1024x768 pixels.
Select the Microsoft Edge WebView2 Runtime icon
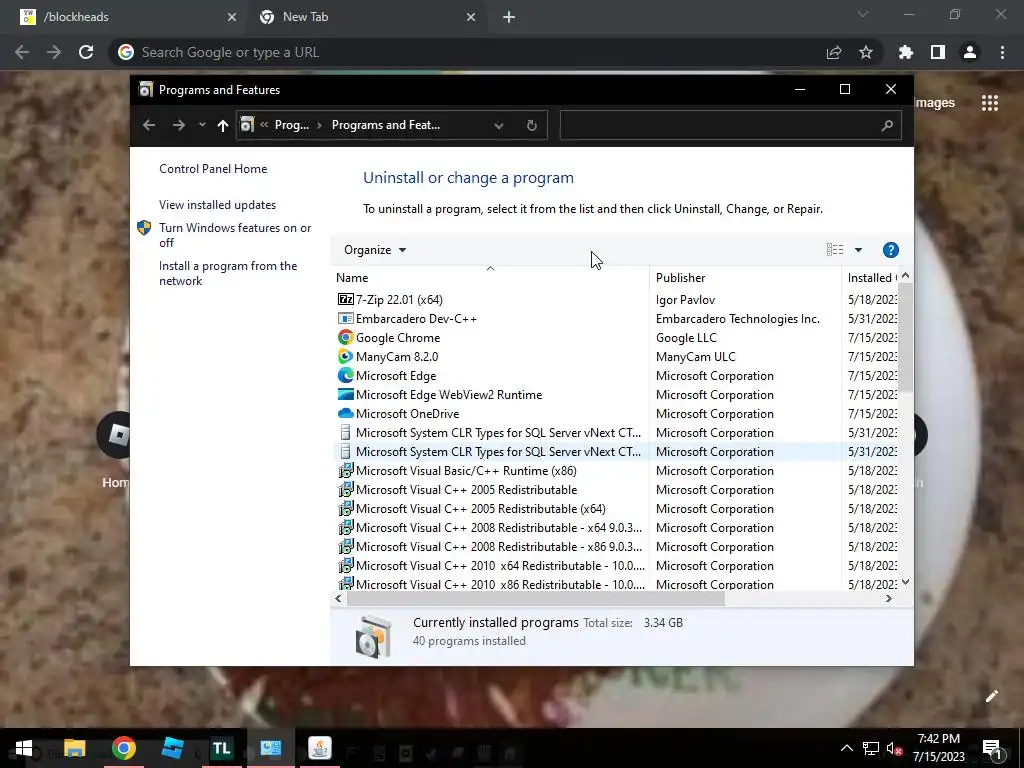click(x=345, y=394)
